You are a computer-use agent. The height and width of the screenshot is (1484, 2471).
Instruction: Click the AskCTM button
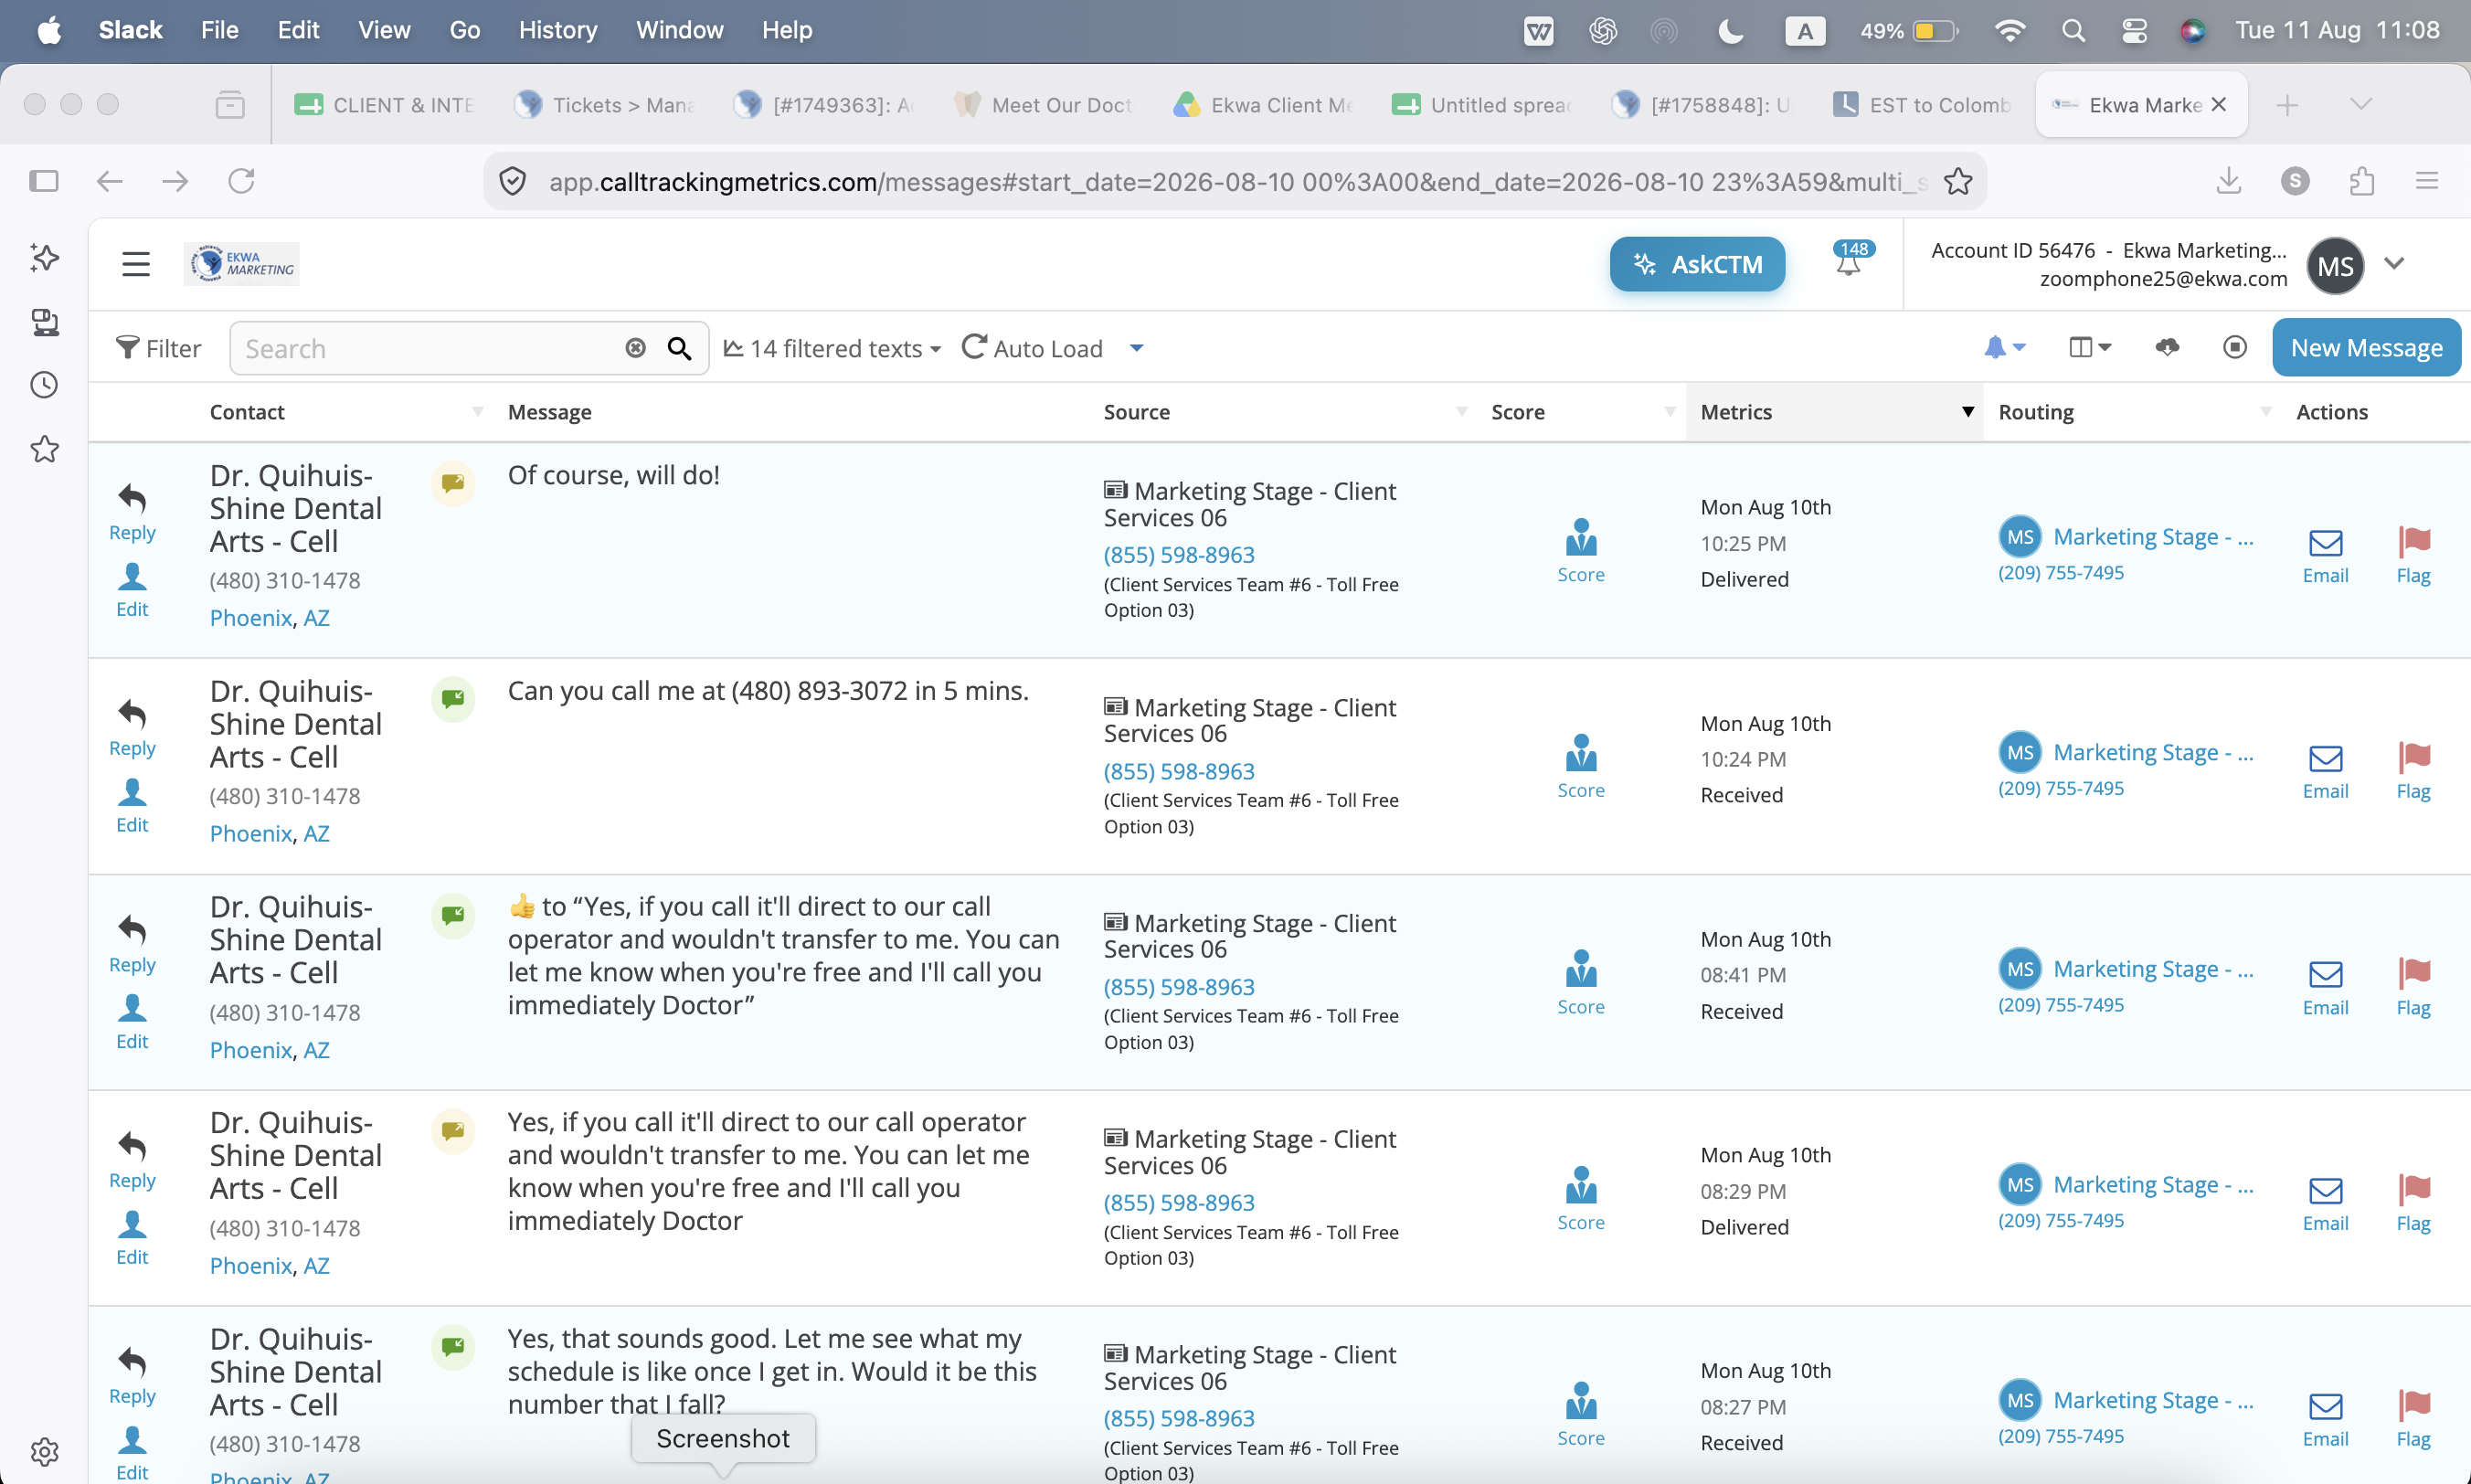point(1697,264)
